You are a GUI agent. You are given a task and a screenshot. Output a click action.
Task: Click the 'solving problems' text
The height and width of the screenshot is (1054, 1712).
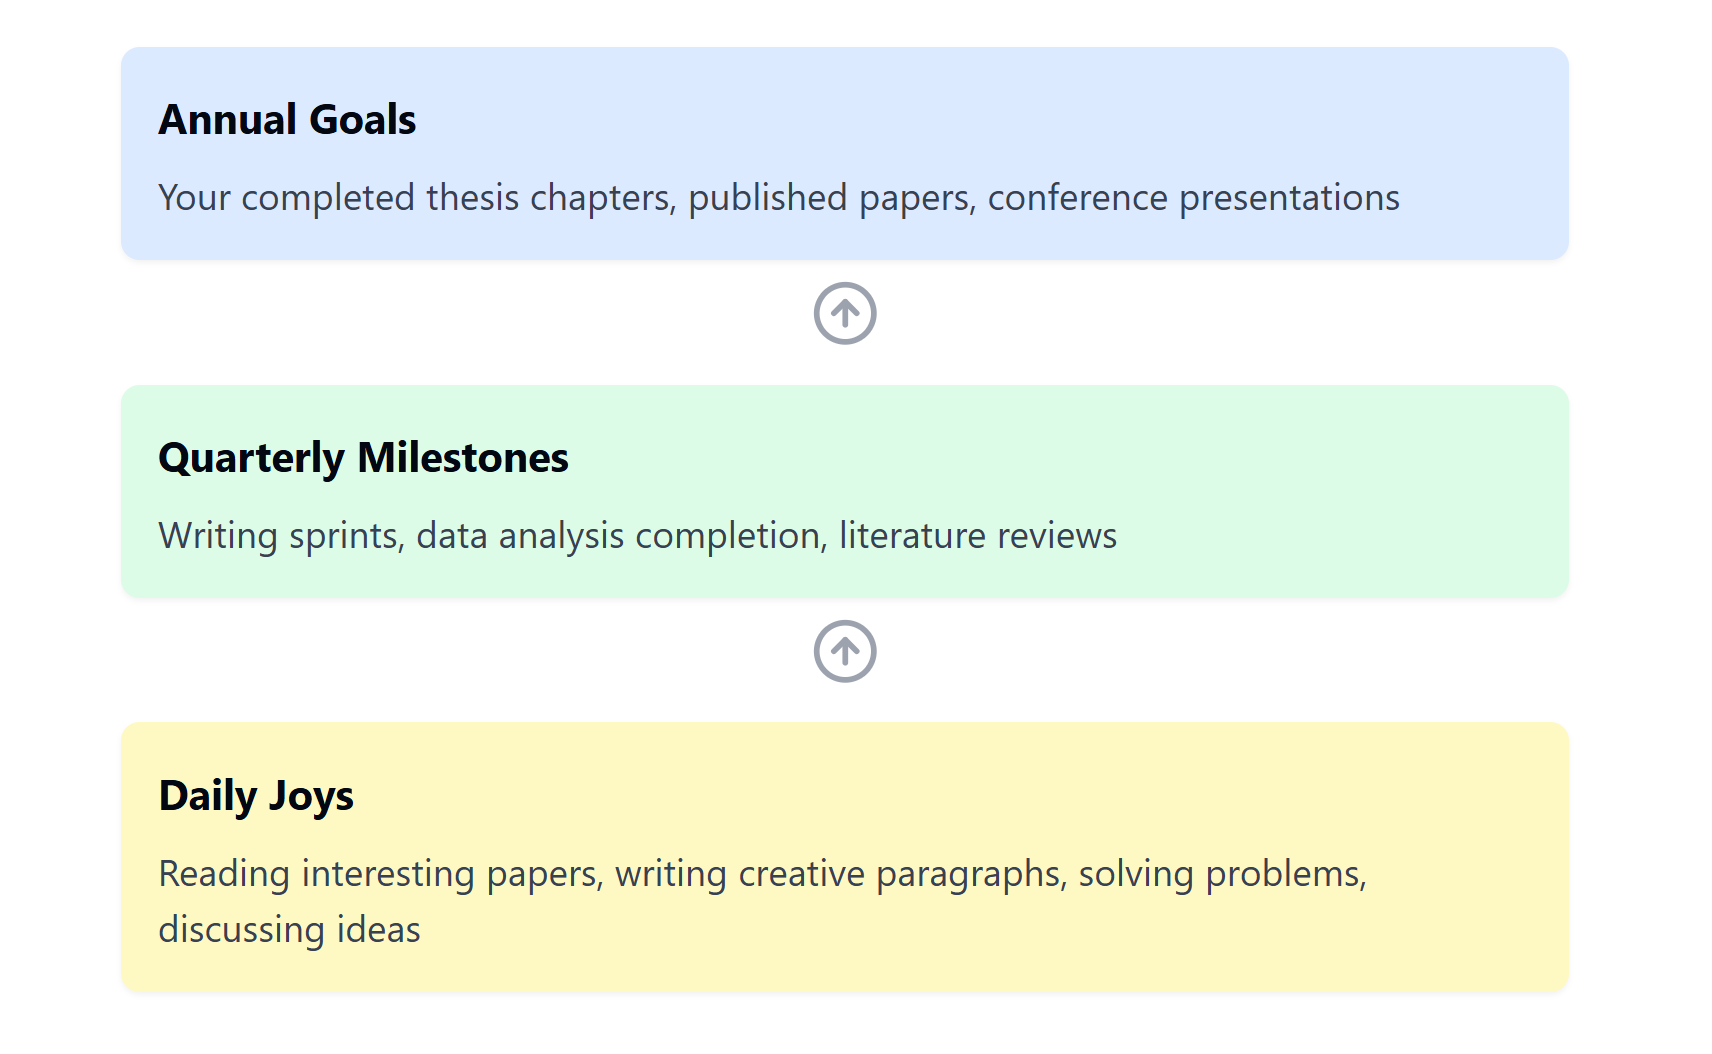coord(1219,874)
